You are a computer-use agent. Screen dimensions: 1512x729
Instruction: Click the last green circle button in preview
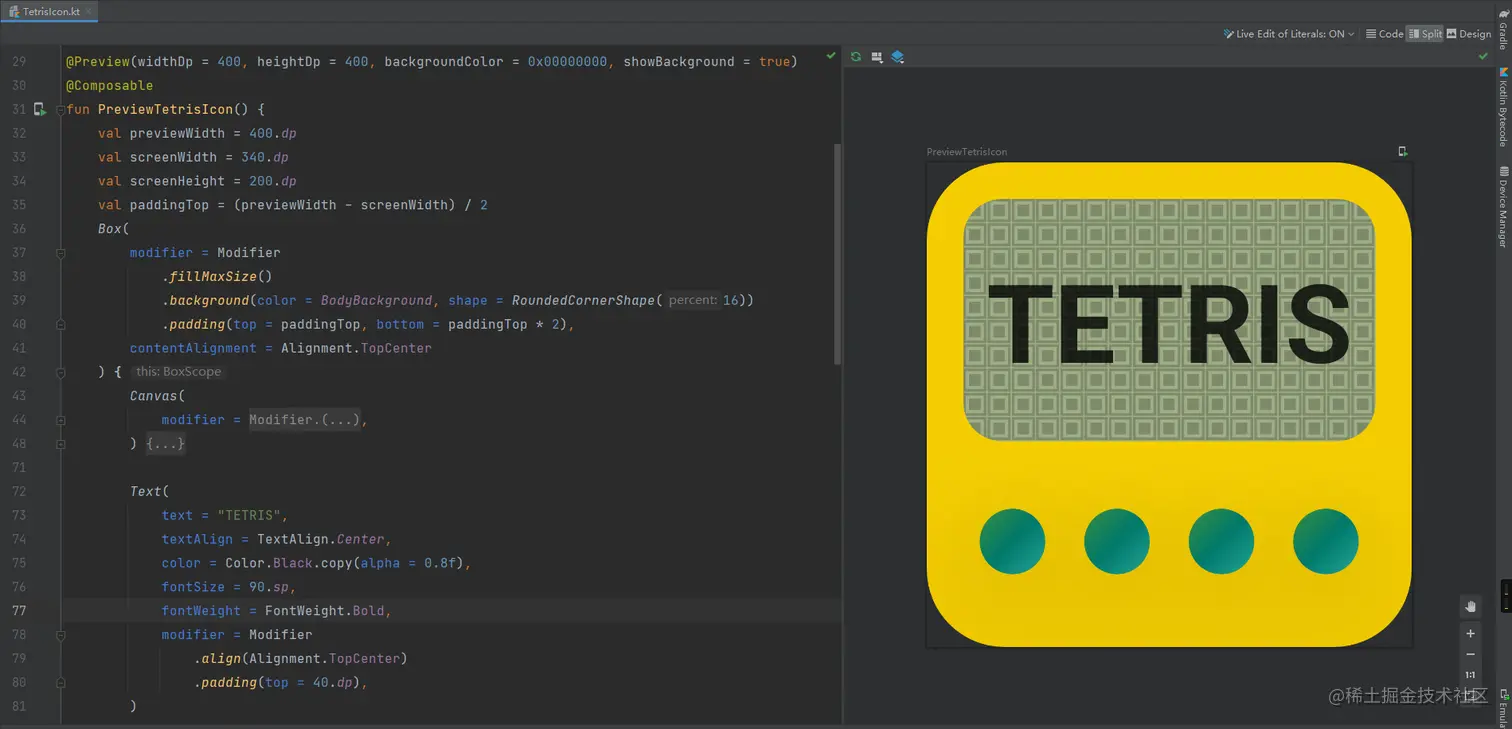click(x=1326, y=541)
